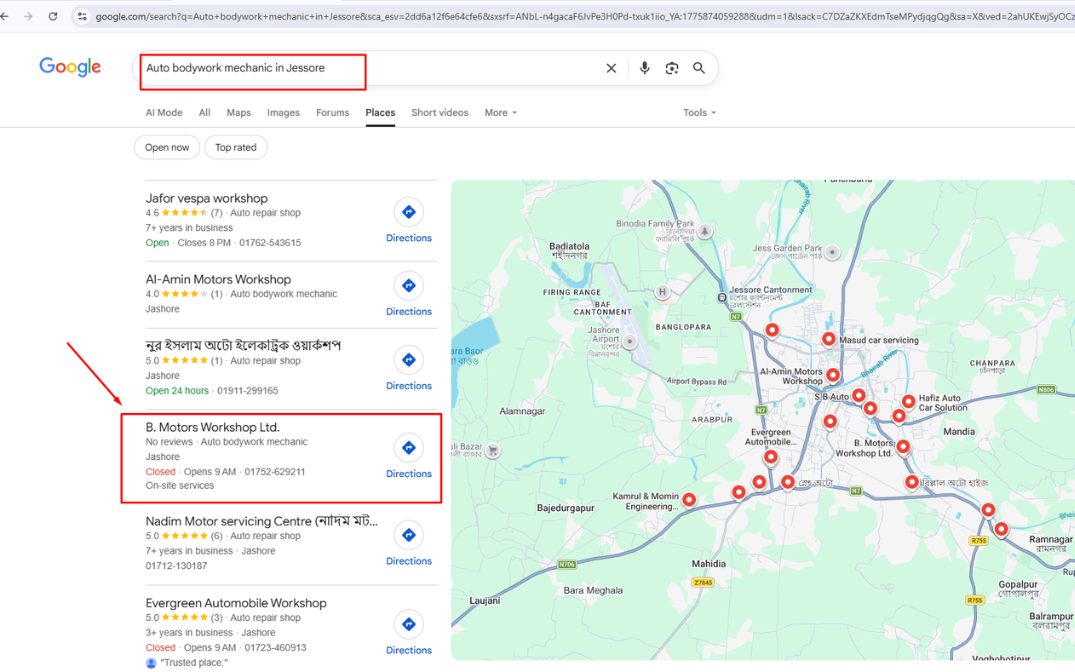Click Masud car servicing map pin
The image size is (1075, 672).
[828, 339]
